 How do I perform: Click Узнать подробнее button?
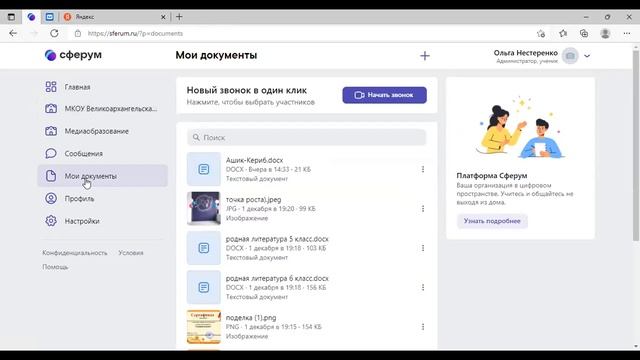492,221
